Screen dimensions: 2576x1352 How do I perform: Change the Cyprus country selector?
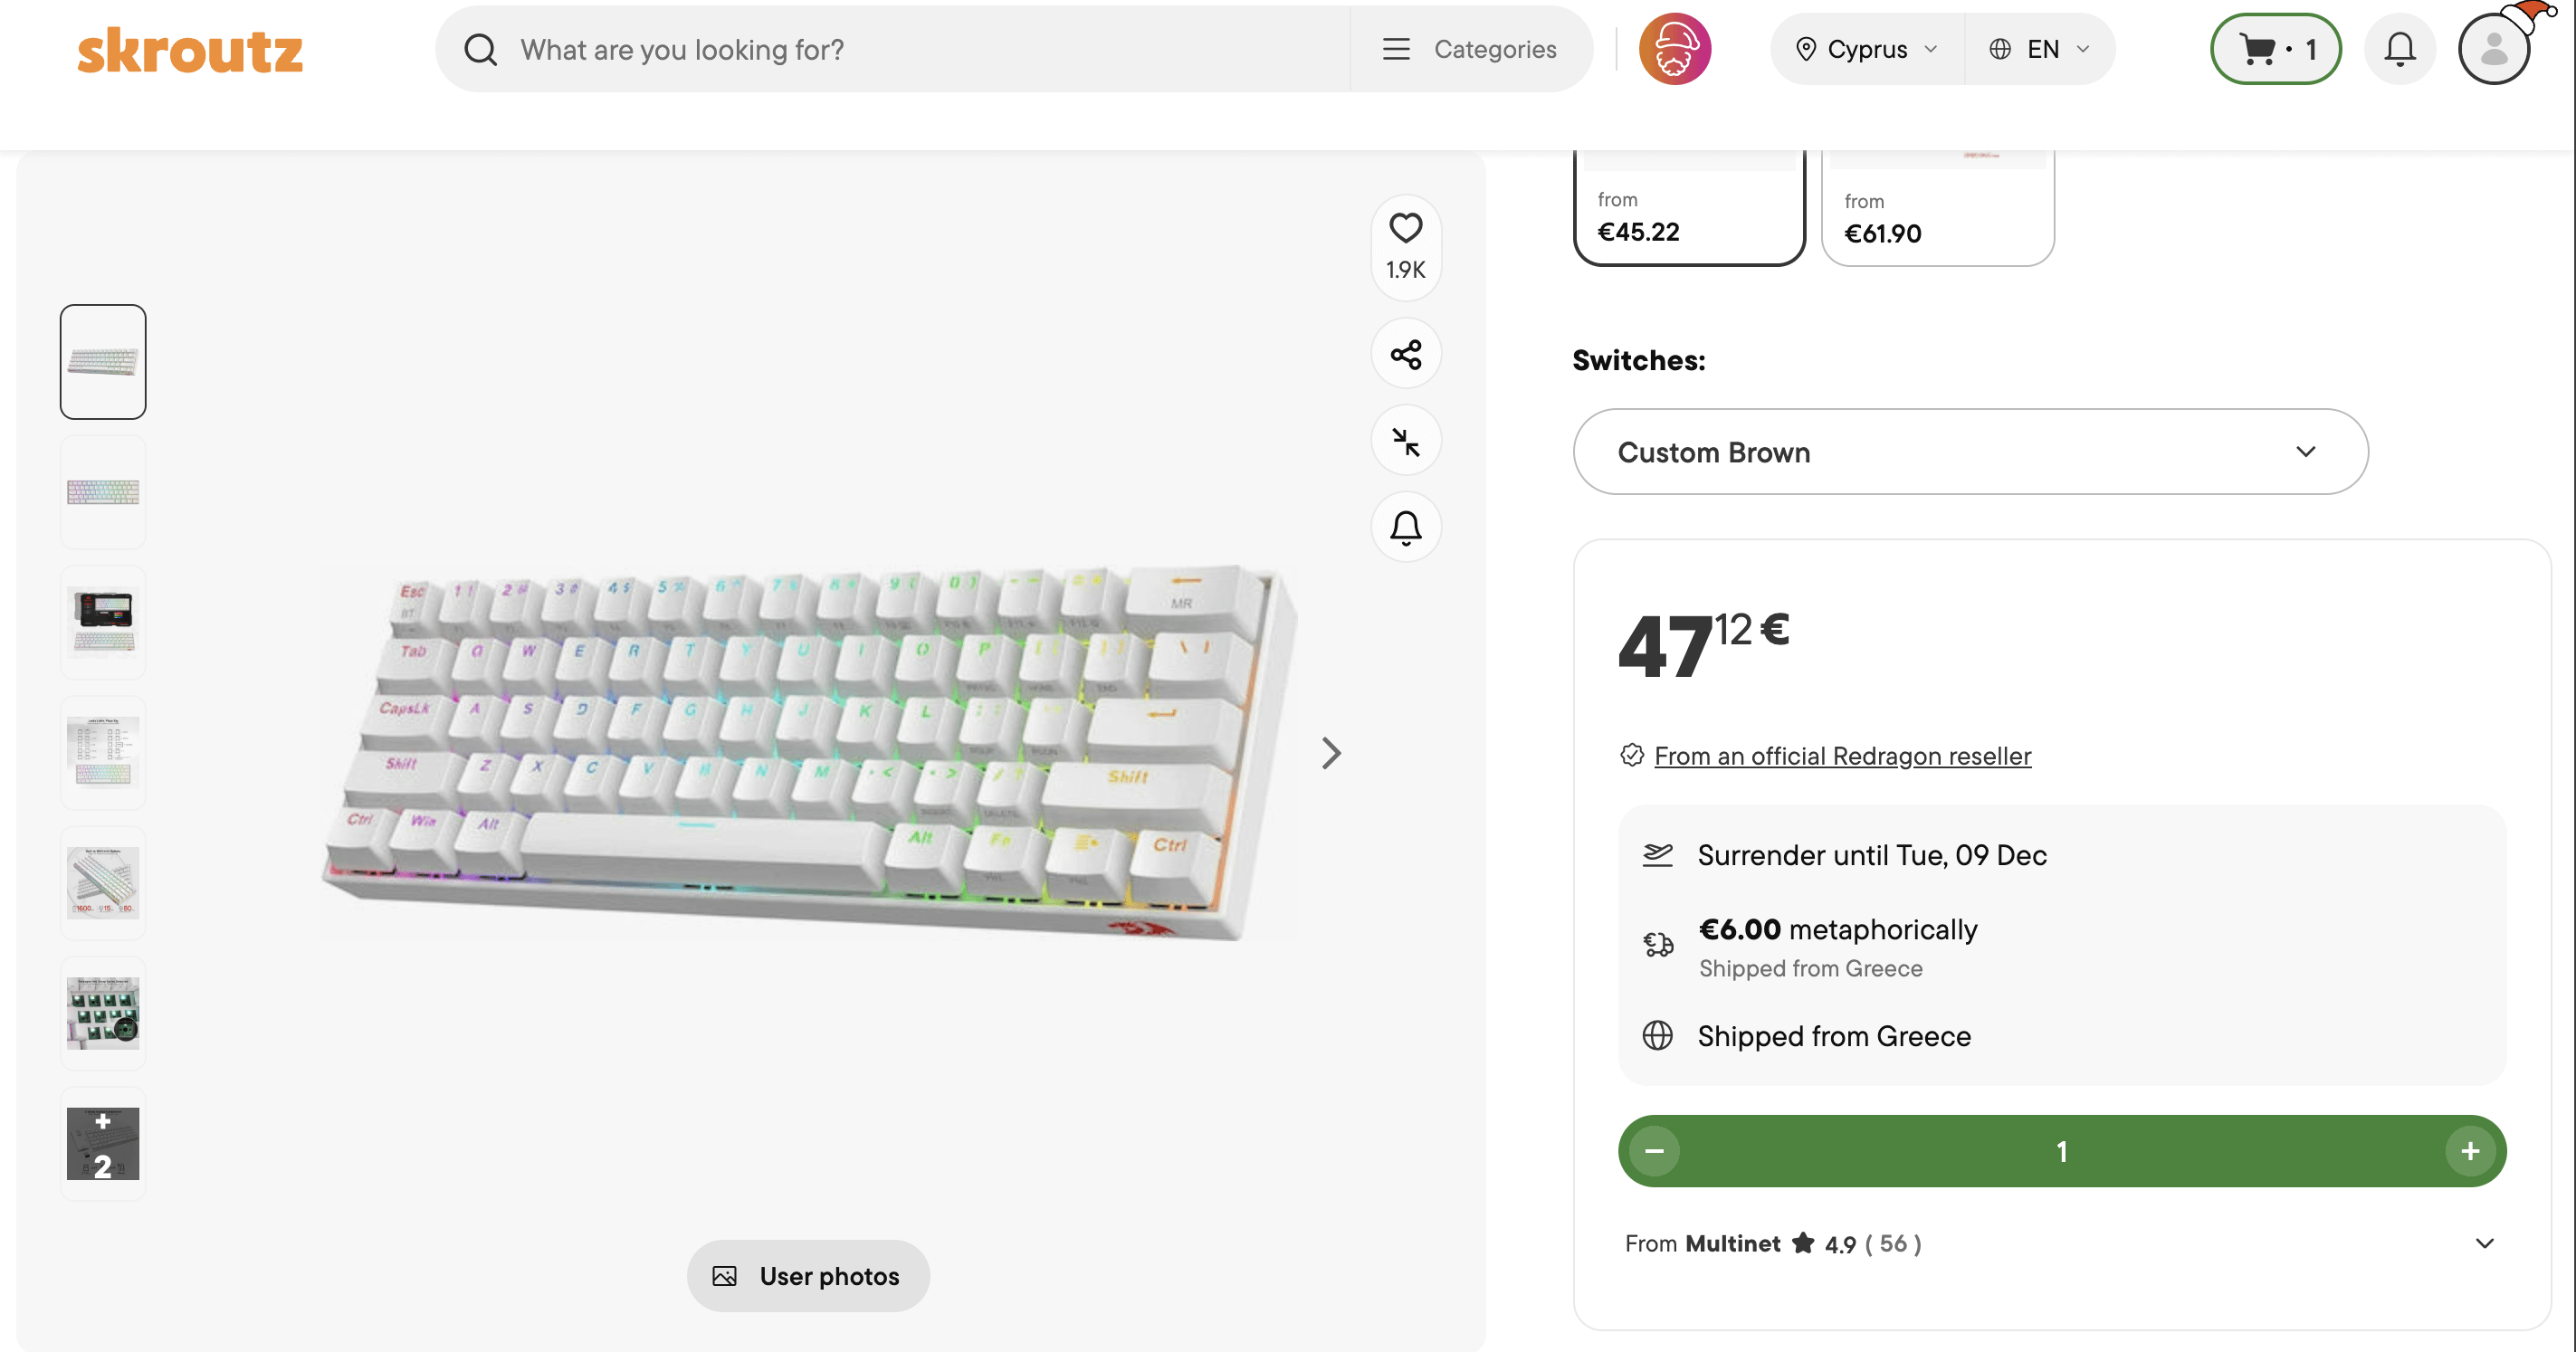(x=1866, y=49)
